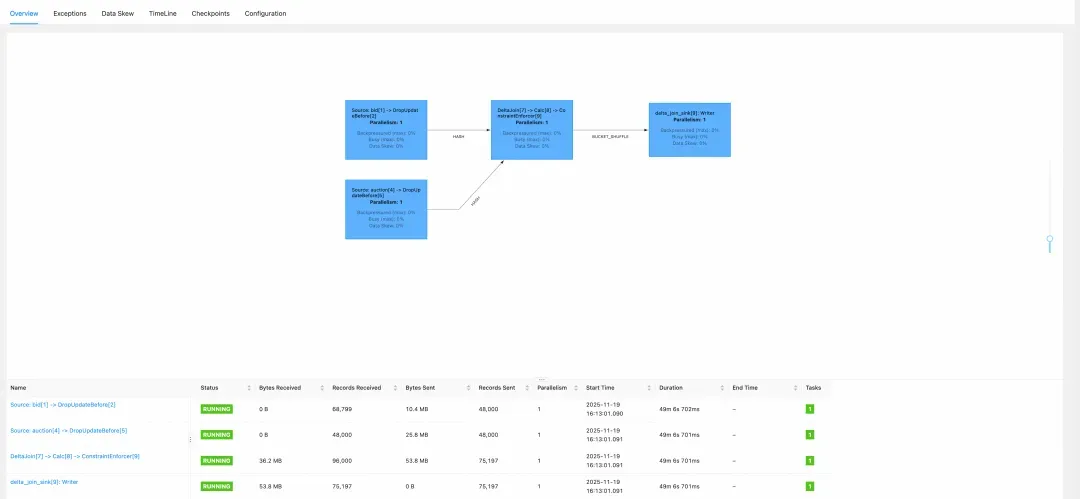Sort table by Records Sent column
The image size is (1080, 499).
point(528,388)
